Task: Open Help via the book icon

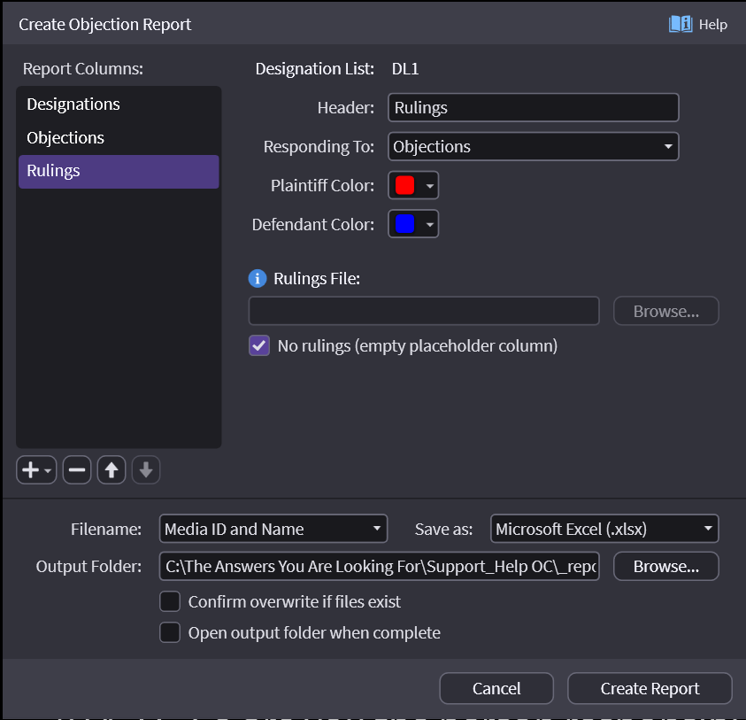Action: 681,24
